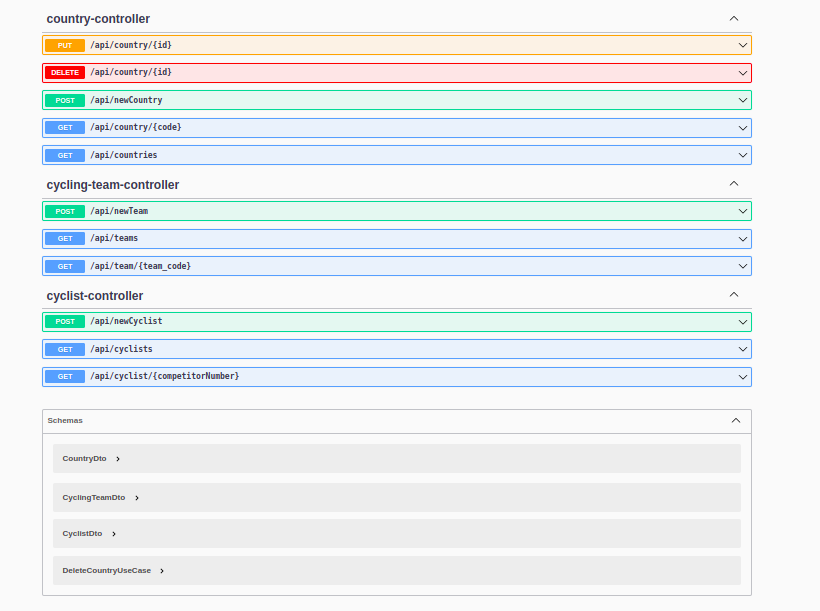Click the PUT method badge on /api/country/{id}
This screenshot has width=820, height=611.
tap(64, 45)
